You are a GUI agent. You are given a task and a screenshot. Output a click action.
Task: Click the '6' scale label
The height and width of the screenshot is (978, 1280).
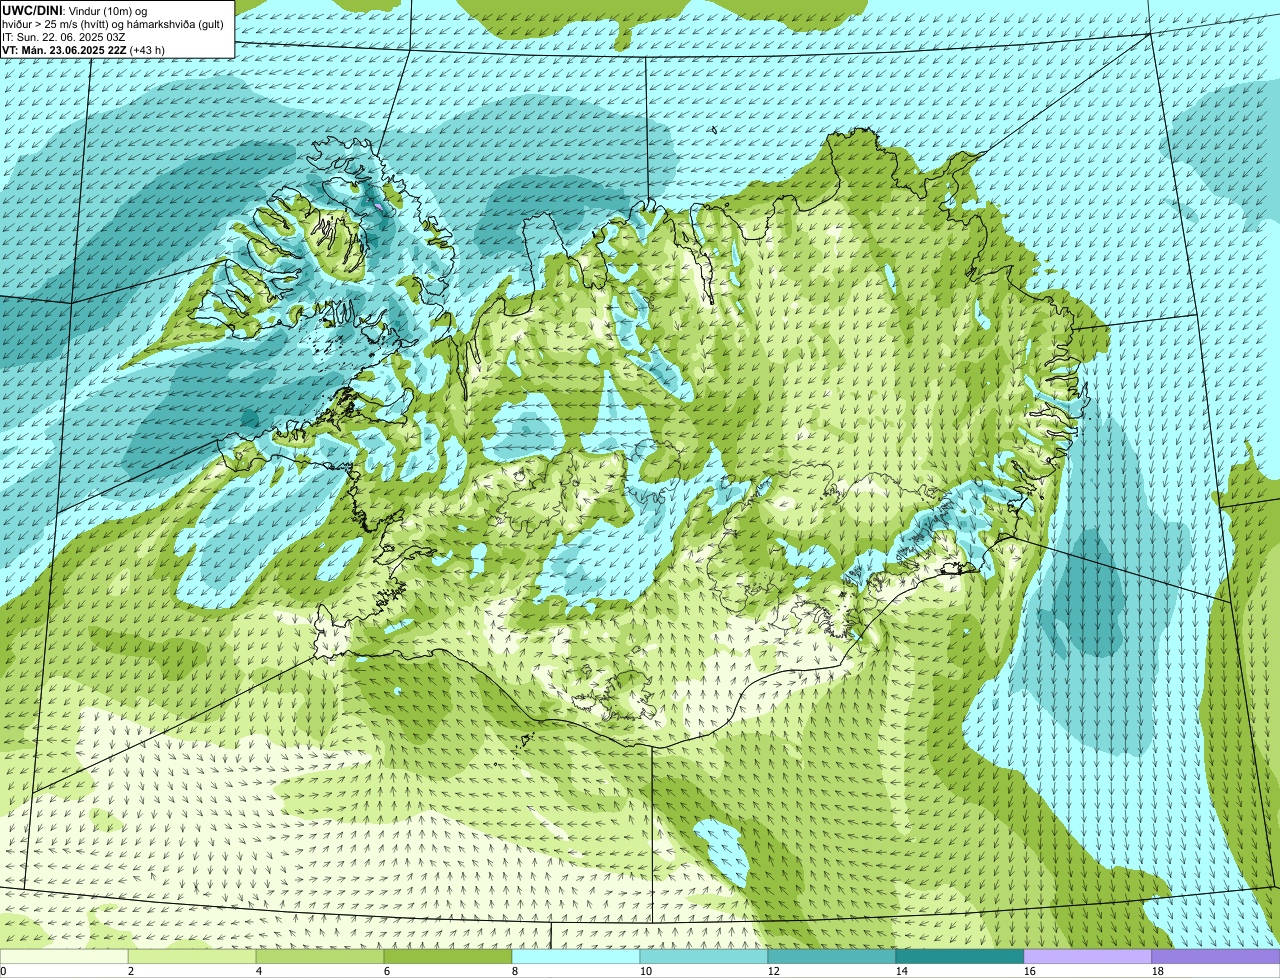tap(387, 971)
